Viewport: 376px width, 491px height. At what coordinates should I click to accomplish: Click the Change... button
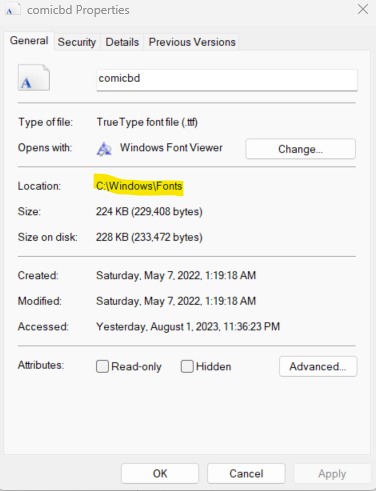(x=300, y=149)
